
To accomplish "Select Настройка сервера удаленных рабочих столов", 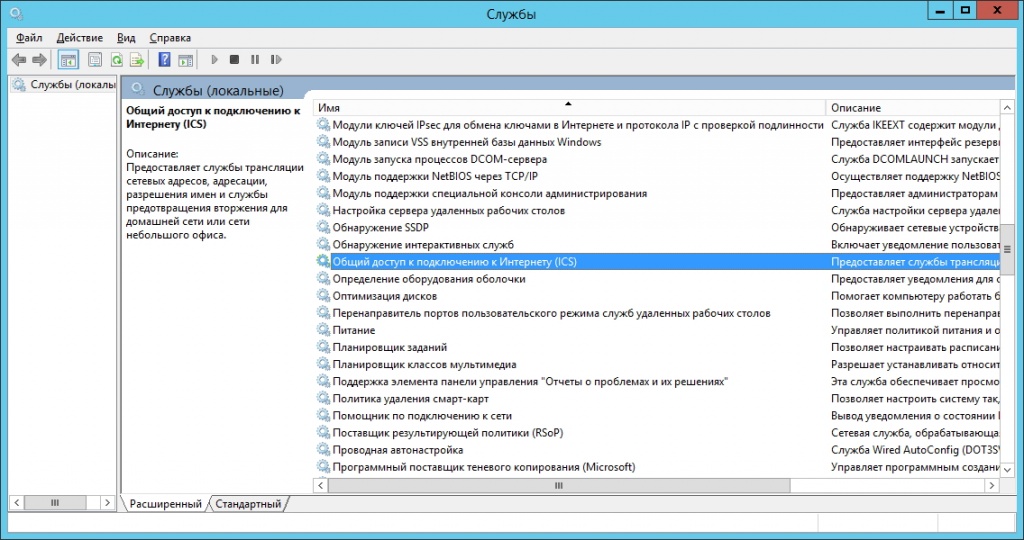I will [449, 210].
